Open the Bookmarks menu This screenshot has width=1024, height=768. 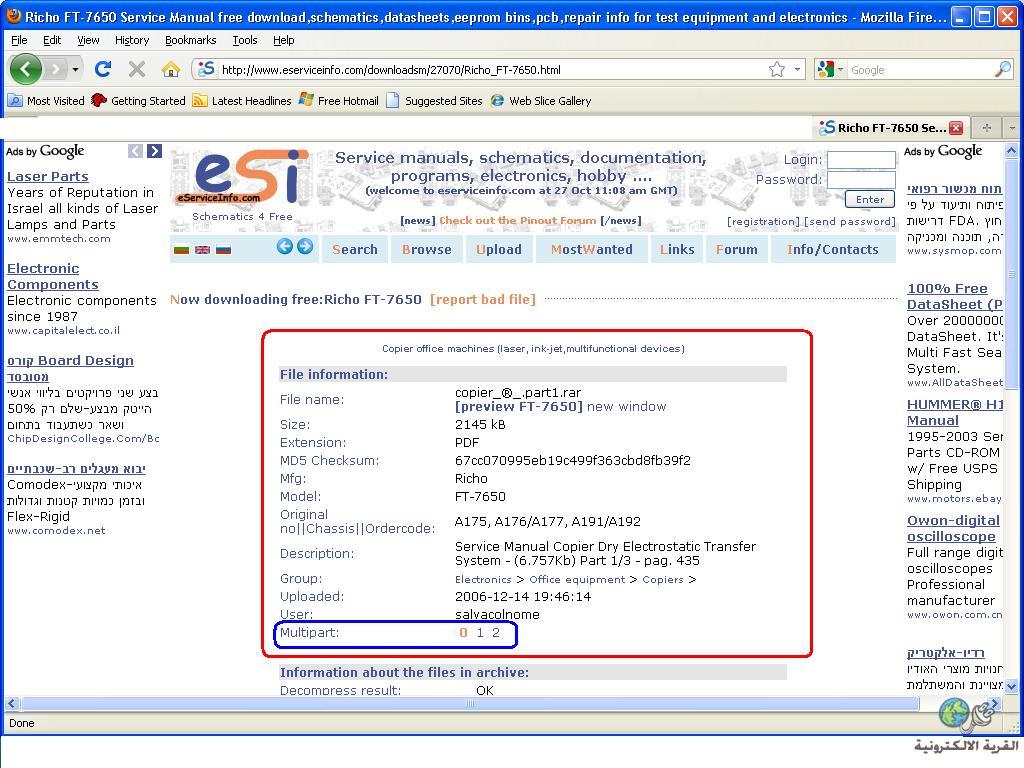[x=190, y=40]
